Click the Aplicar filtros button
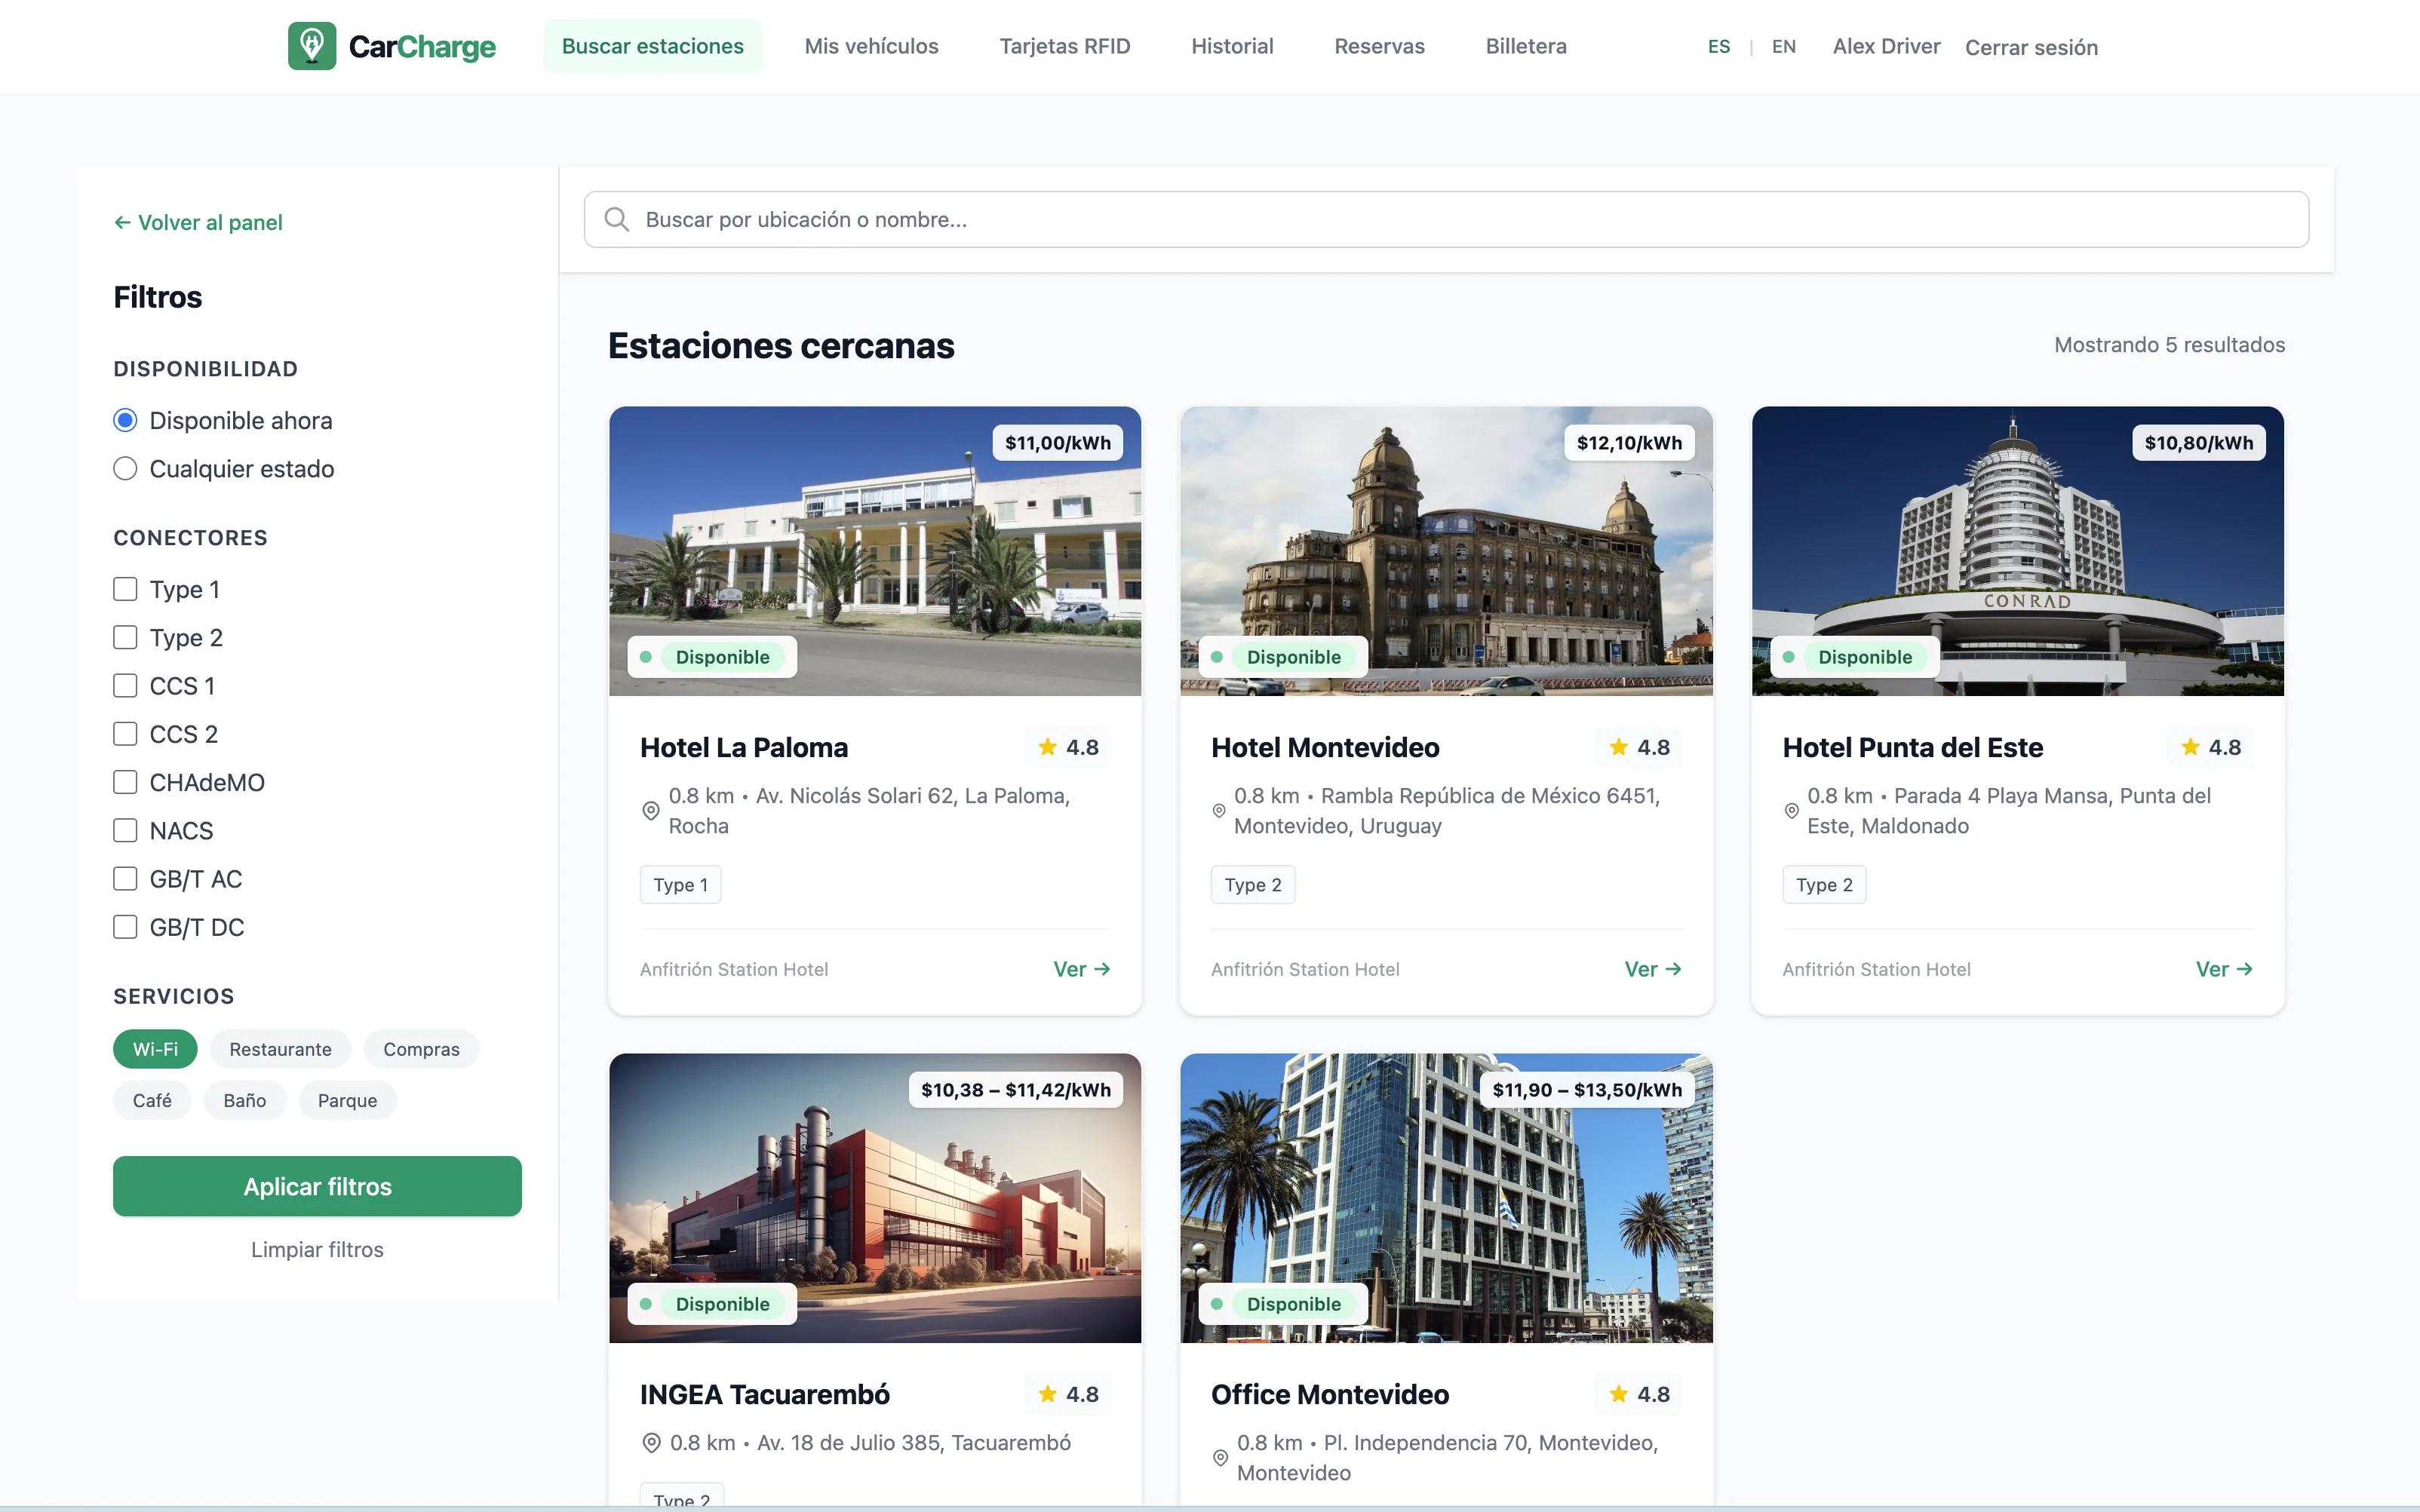 click(317, 1186)
